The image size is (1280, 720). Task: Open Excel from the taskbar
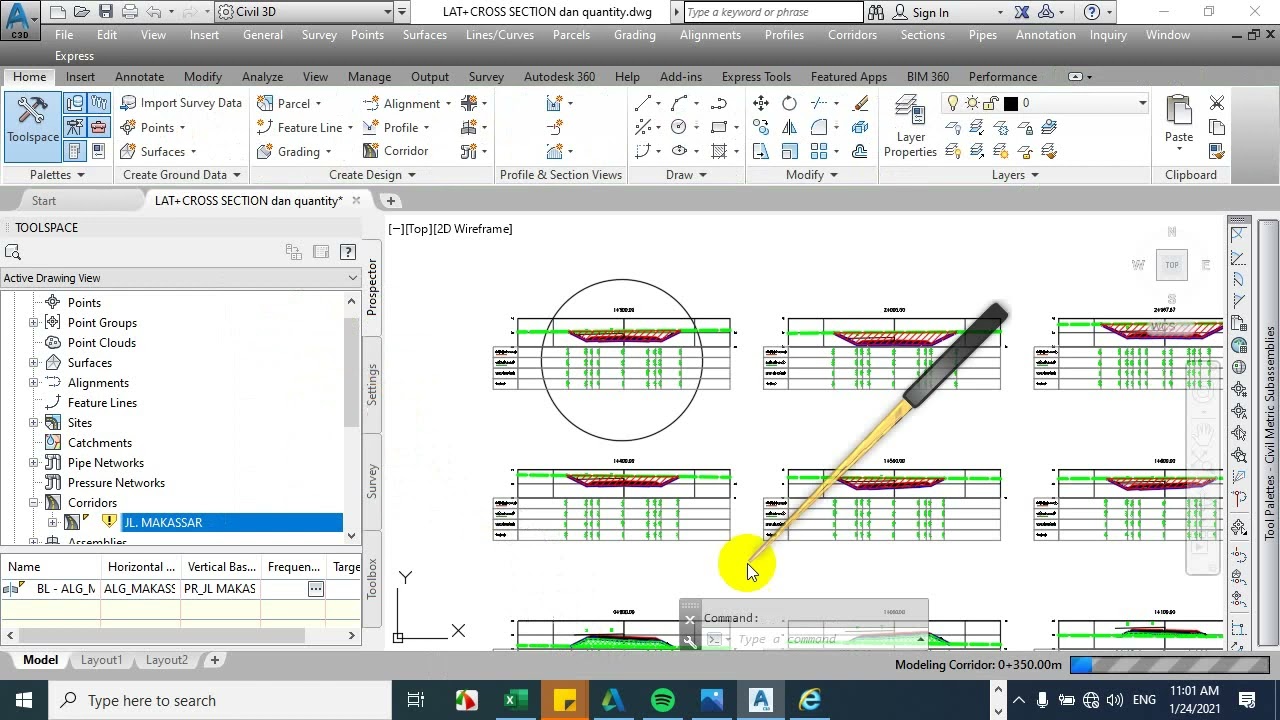coord(516,700)
